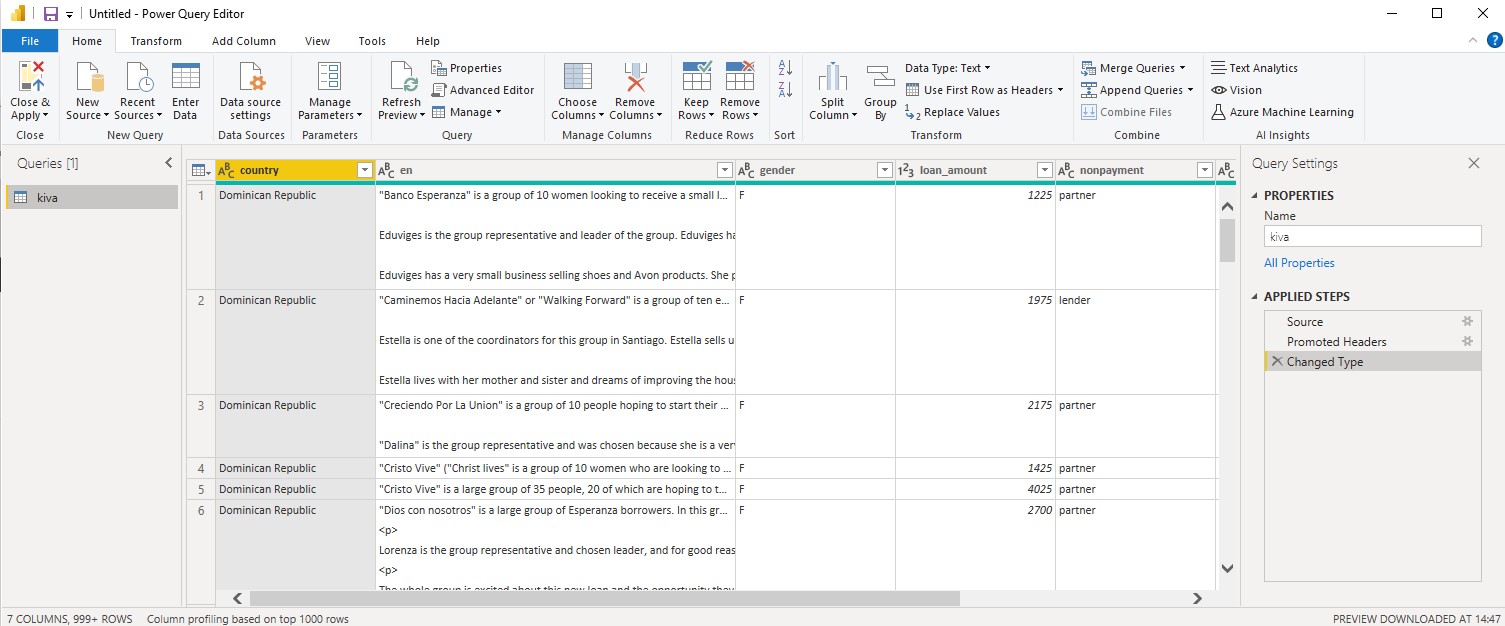Open the New Source menu

coord(88,91)
